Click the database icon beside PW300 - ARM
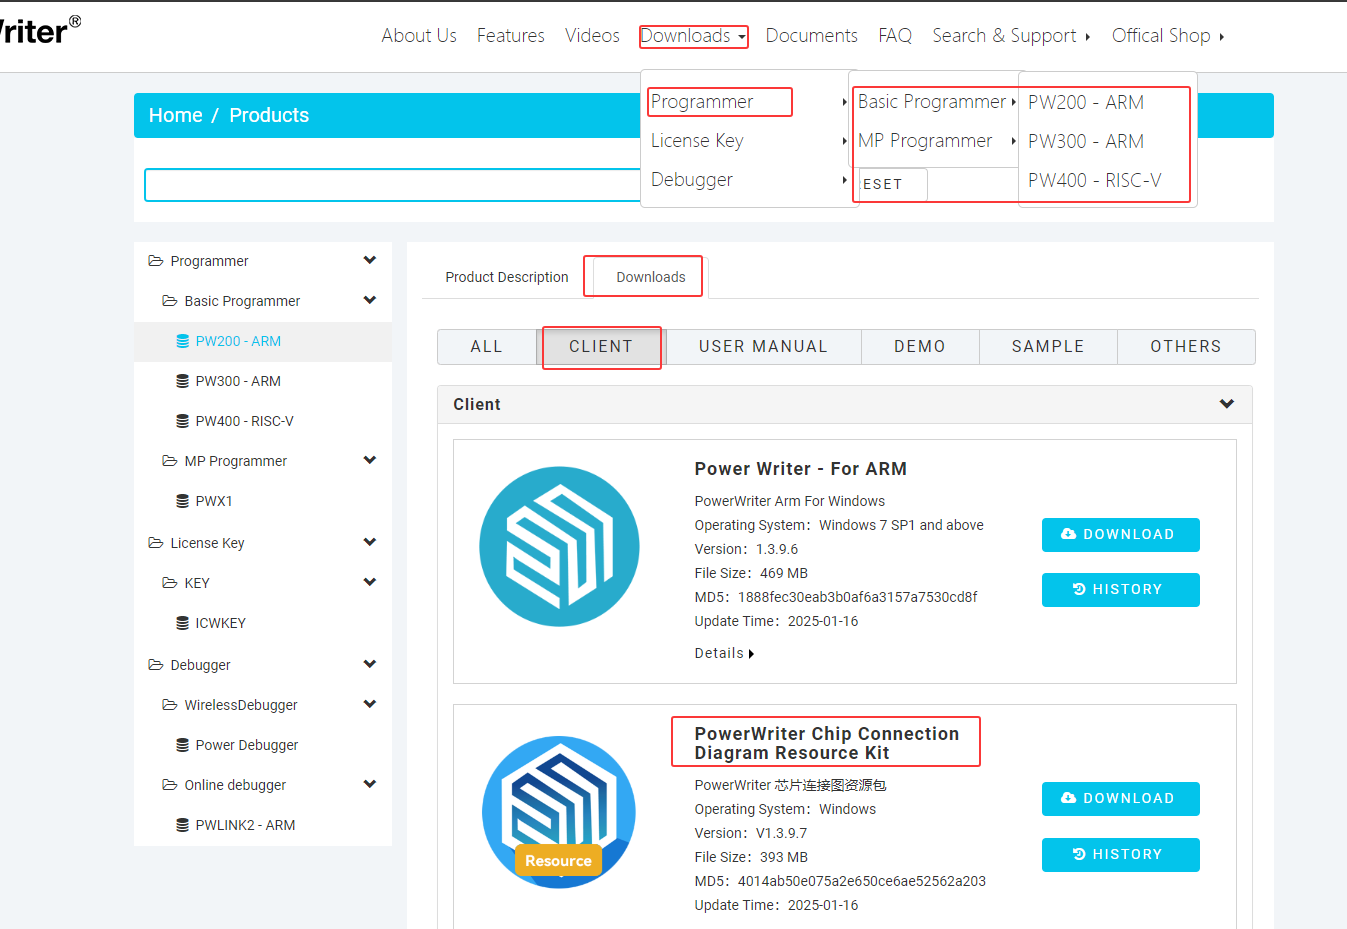 (182, 381)
